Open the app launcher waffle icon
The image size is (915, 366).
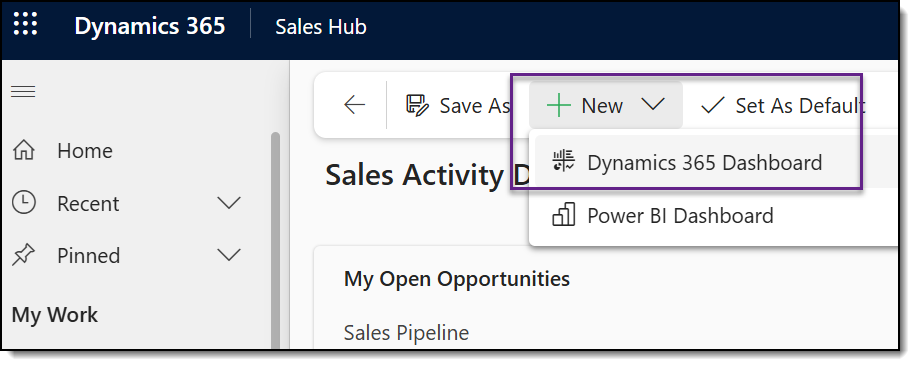[x=25, y=24]
